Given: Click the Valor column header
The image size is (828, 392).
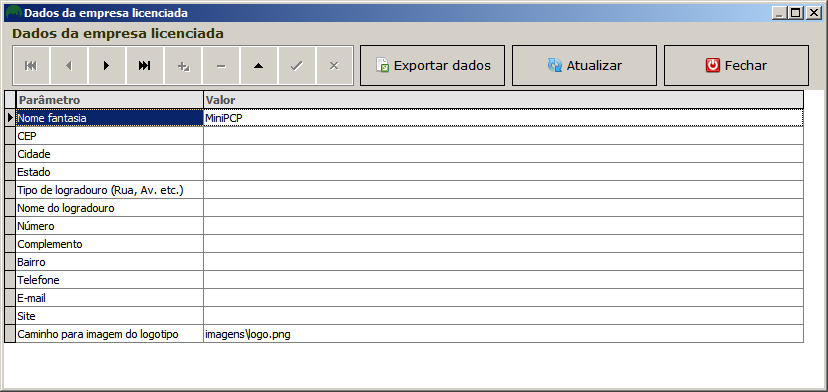Looking at the screenshot, I should coord(504,100).
